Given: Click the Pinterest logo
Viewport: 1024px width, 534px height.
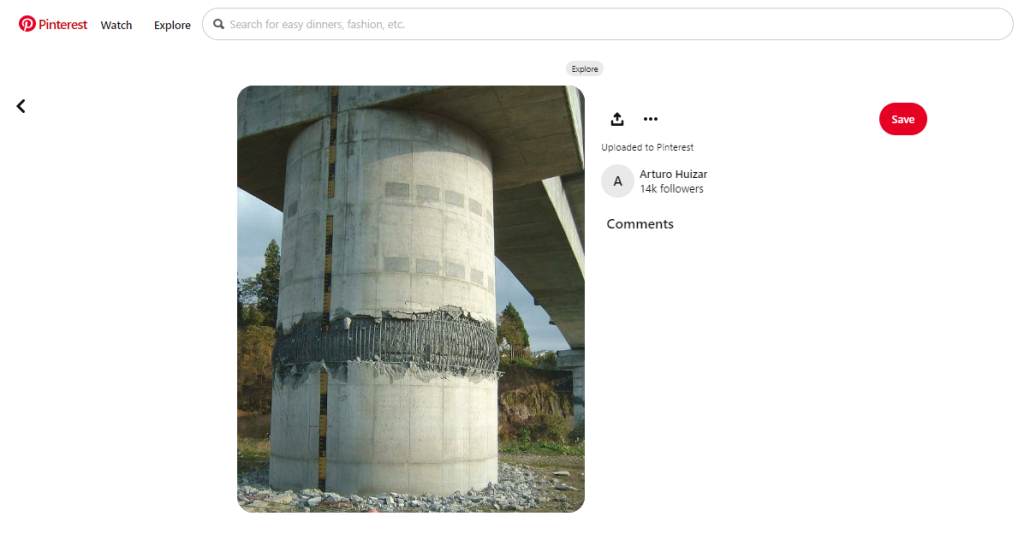Looking at the screenshot, I should (x=53, y=24).
